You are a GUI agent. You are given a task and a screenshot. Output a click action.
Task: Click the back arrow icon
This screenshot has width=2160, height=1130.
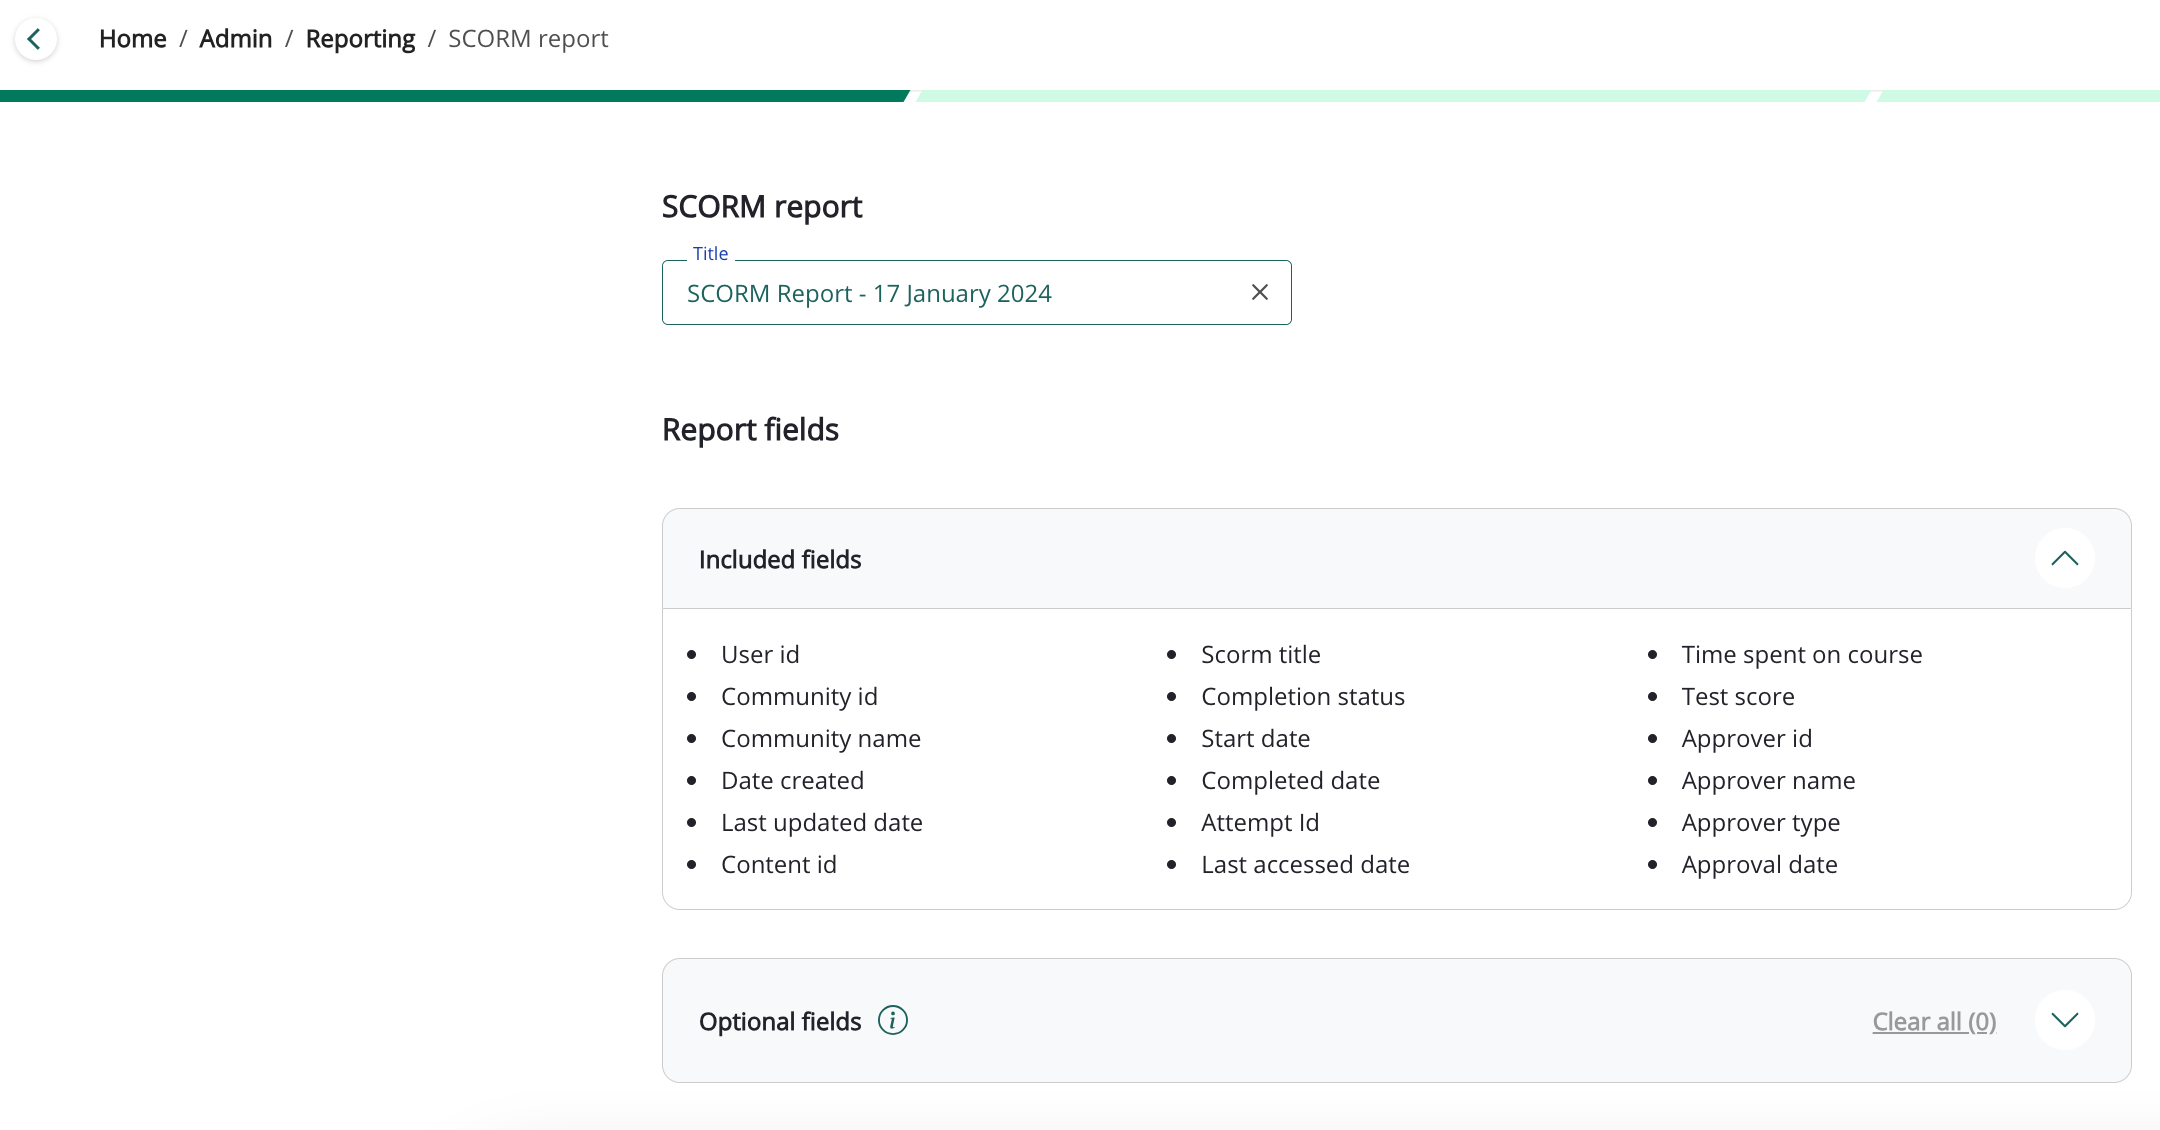tap(35, 39)
